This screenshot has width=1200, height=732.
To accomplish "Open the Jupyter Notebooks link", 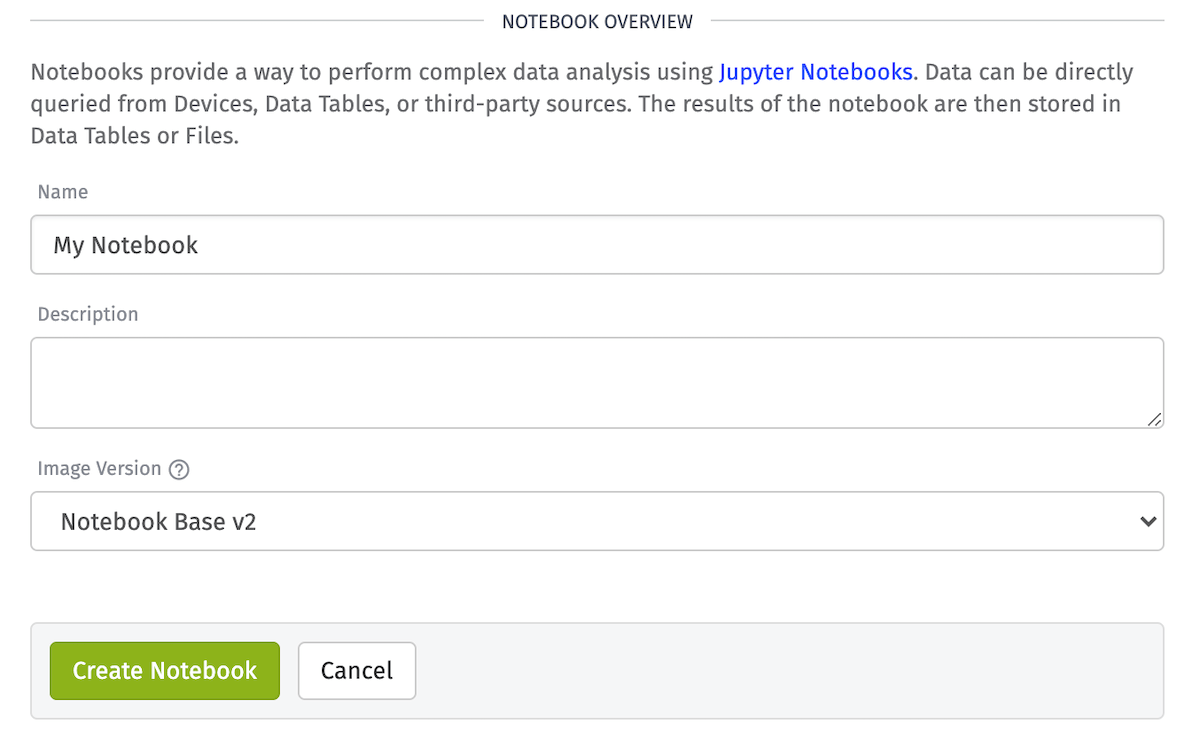I will point(815,72).
